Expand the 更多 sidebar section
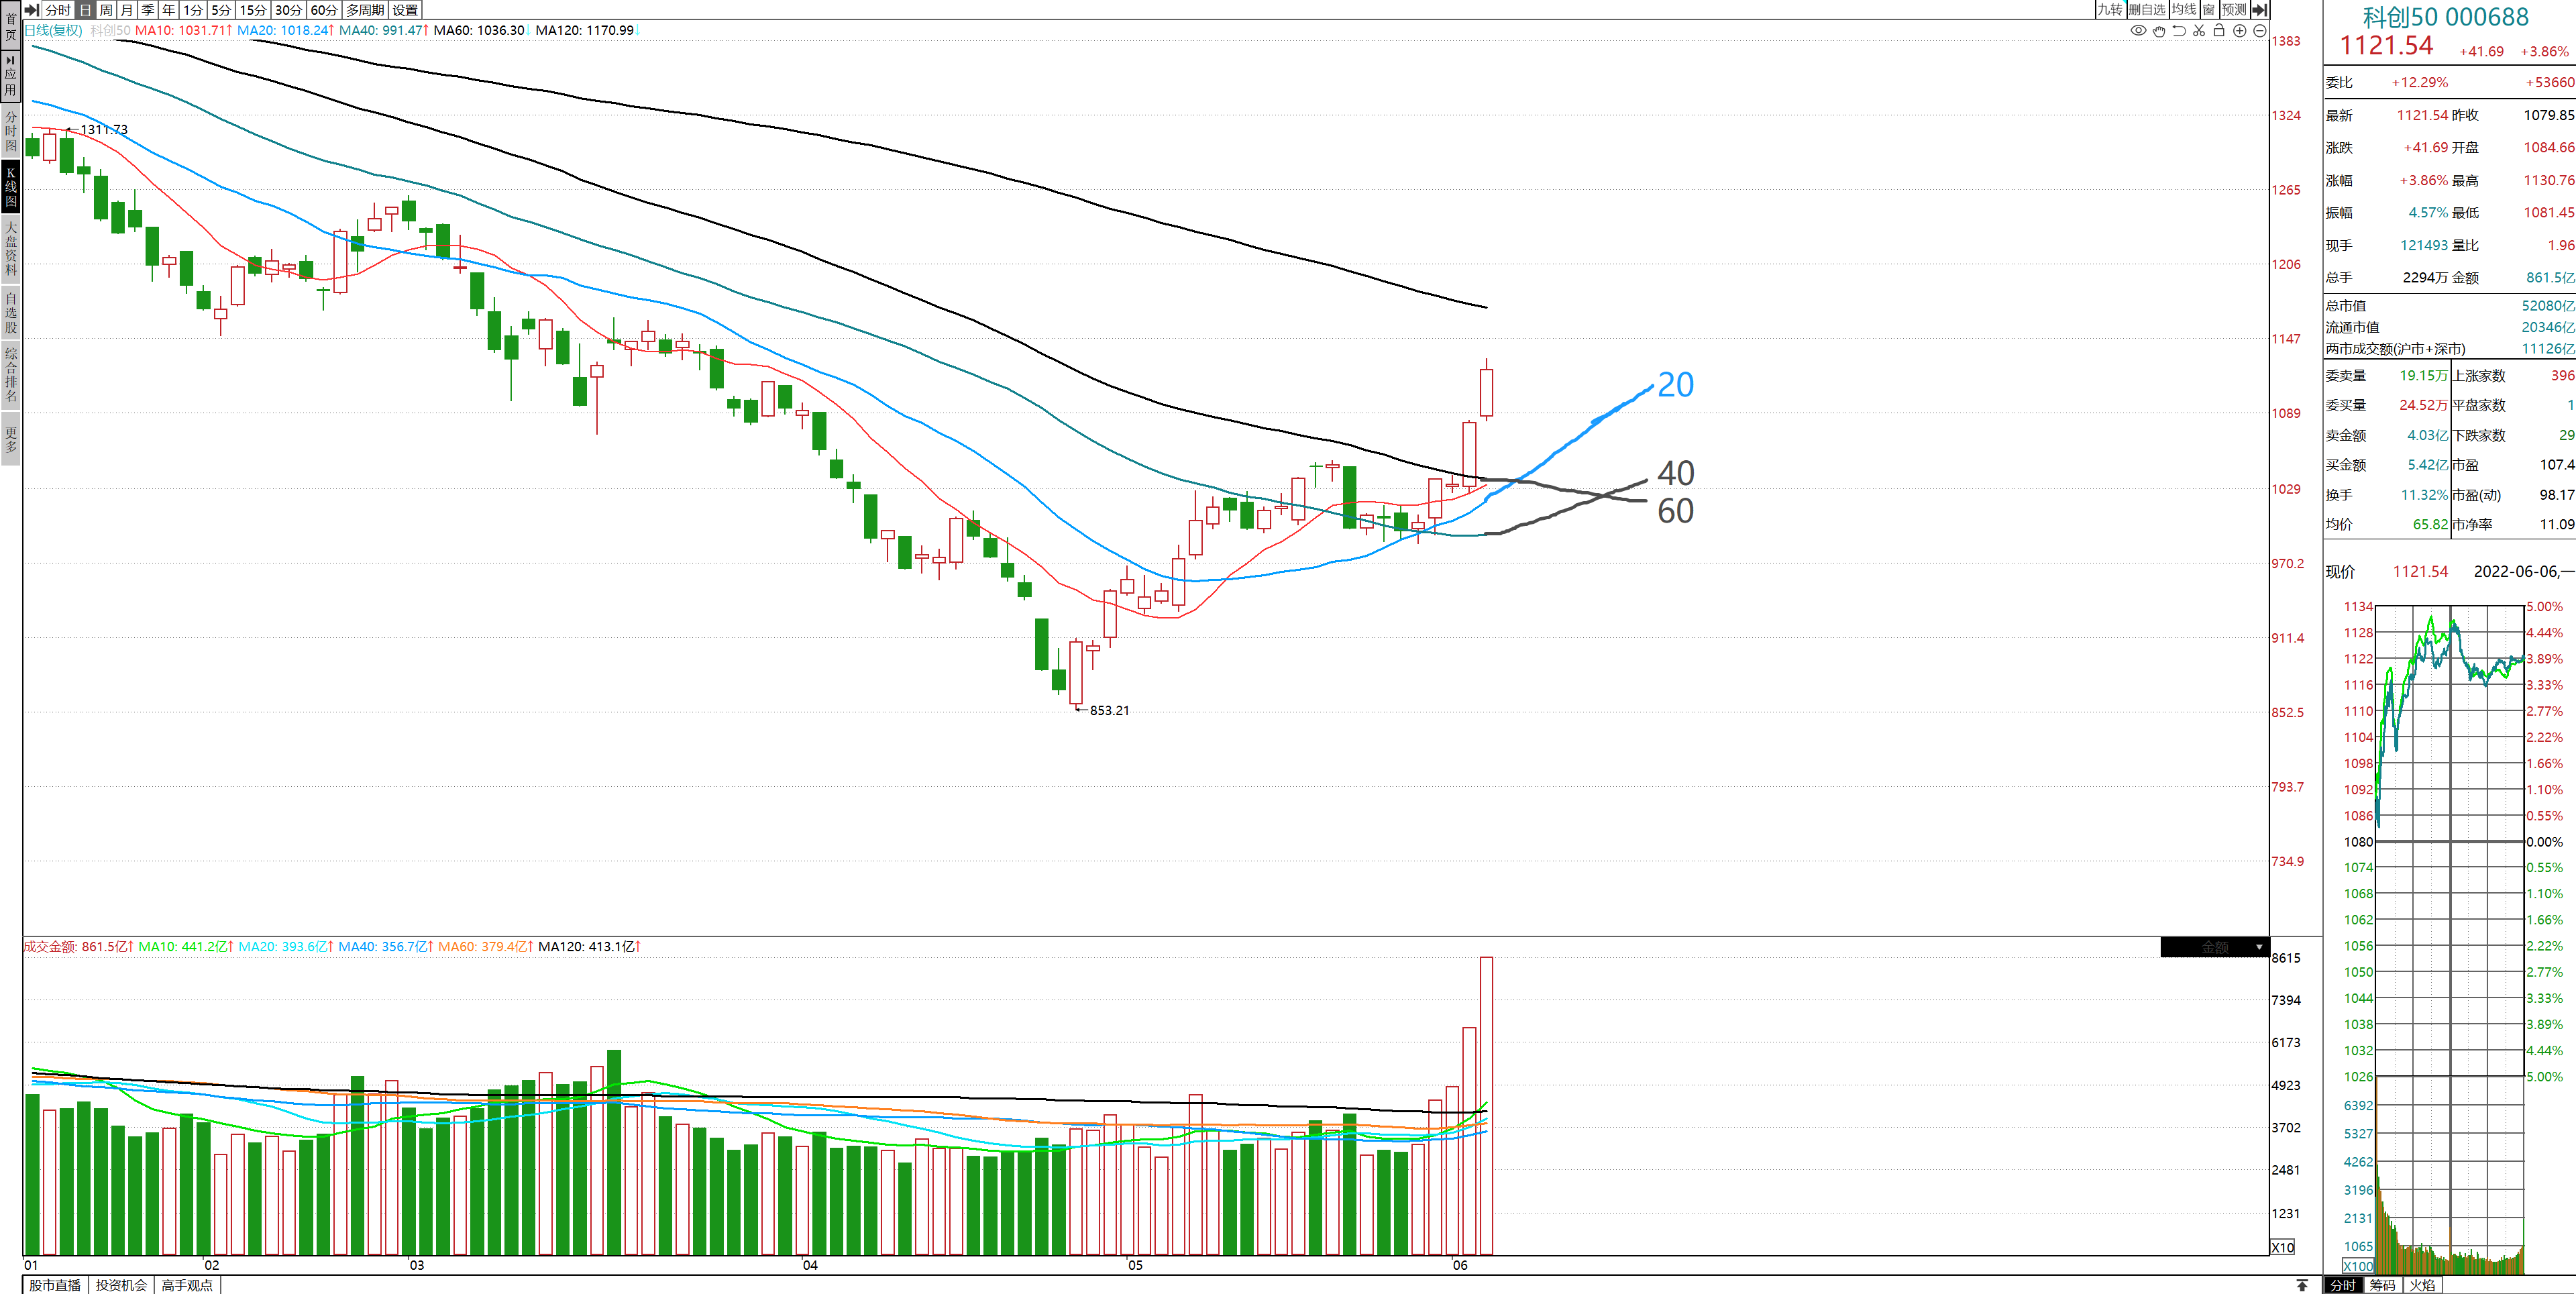Screen dimensions: 2576x1294 tap(11, 440)
